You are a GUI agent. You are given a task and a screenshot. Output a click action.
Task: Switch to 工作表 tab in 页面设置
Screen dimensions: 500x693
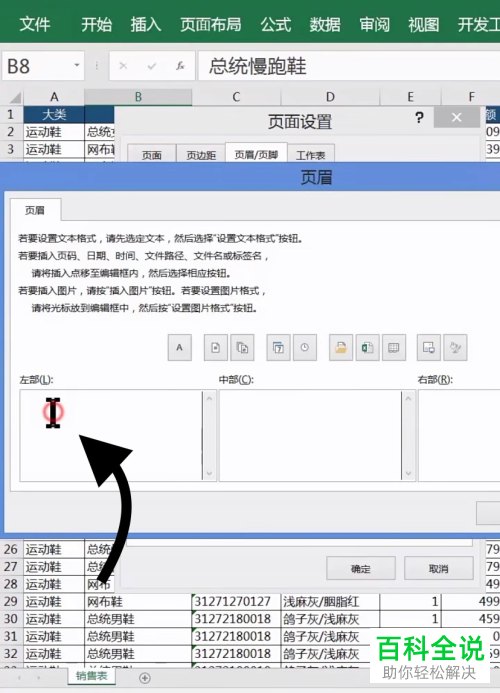tap(311, 154)
